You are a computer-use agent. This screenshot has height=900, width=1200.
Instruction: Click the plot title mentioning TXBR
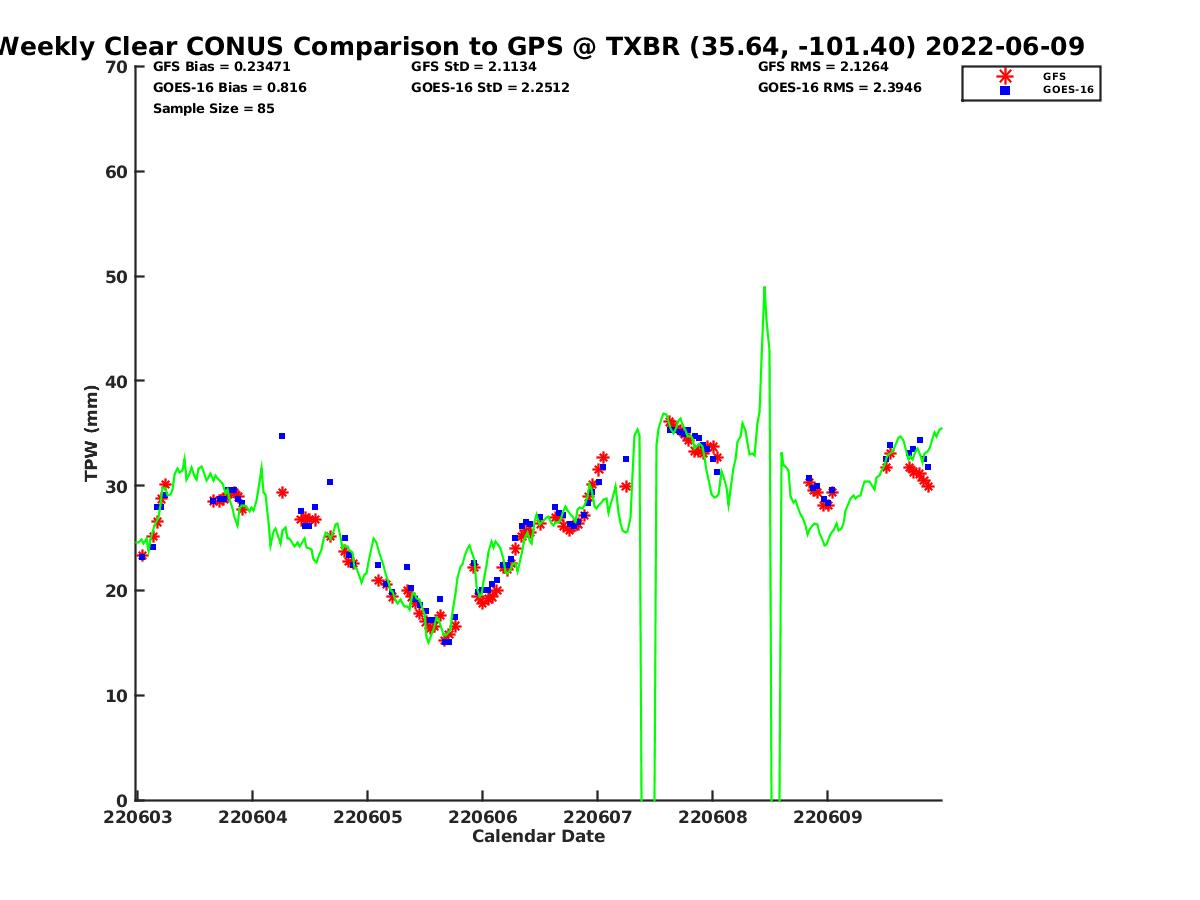pos(541,46)
